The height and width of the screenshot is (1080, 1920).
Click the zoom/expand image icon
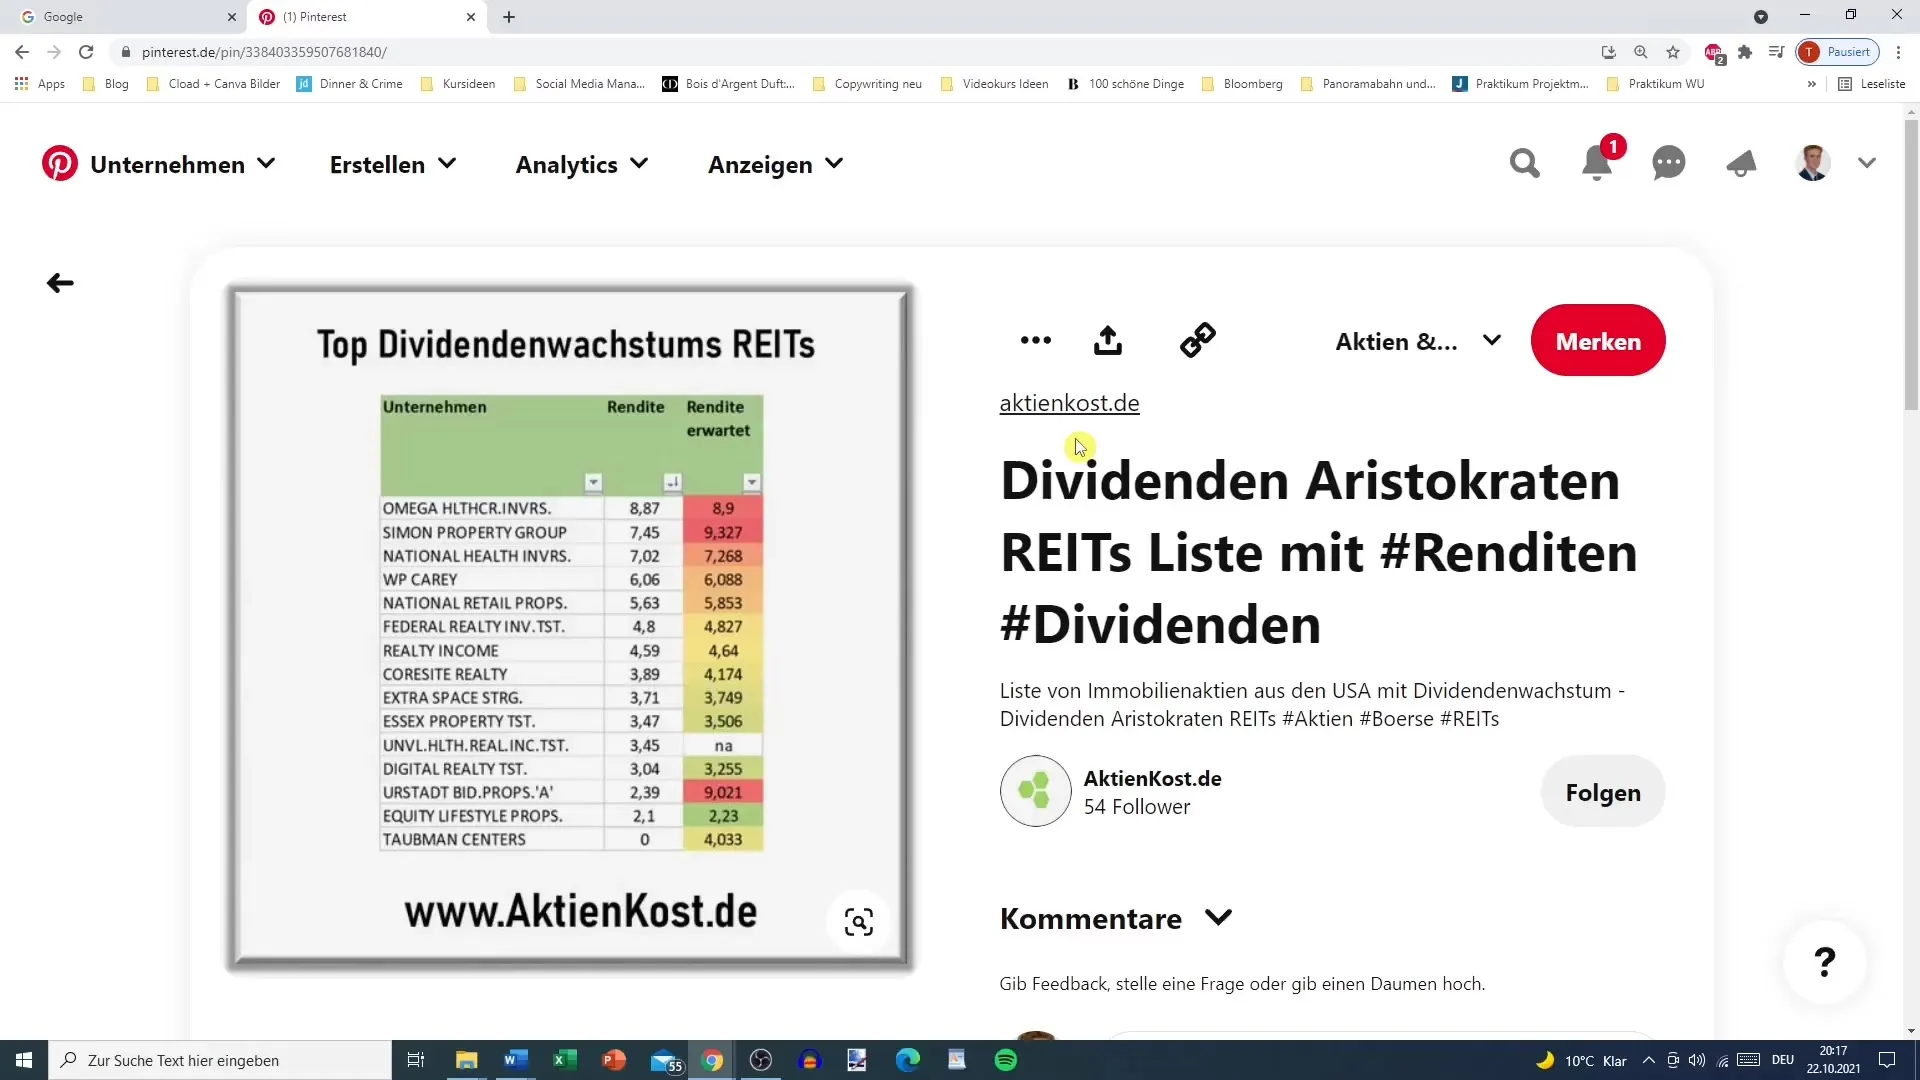pyautogui.click(x=858, y=920)
